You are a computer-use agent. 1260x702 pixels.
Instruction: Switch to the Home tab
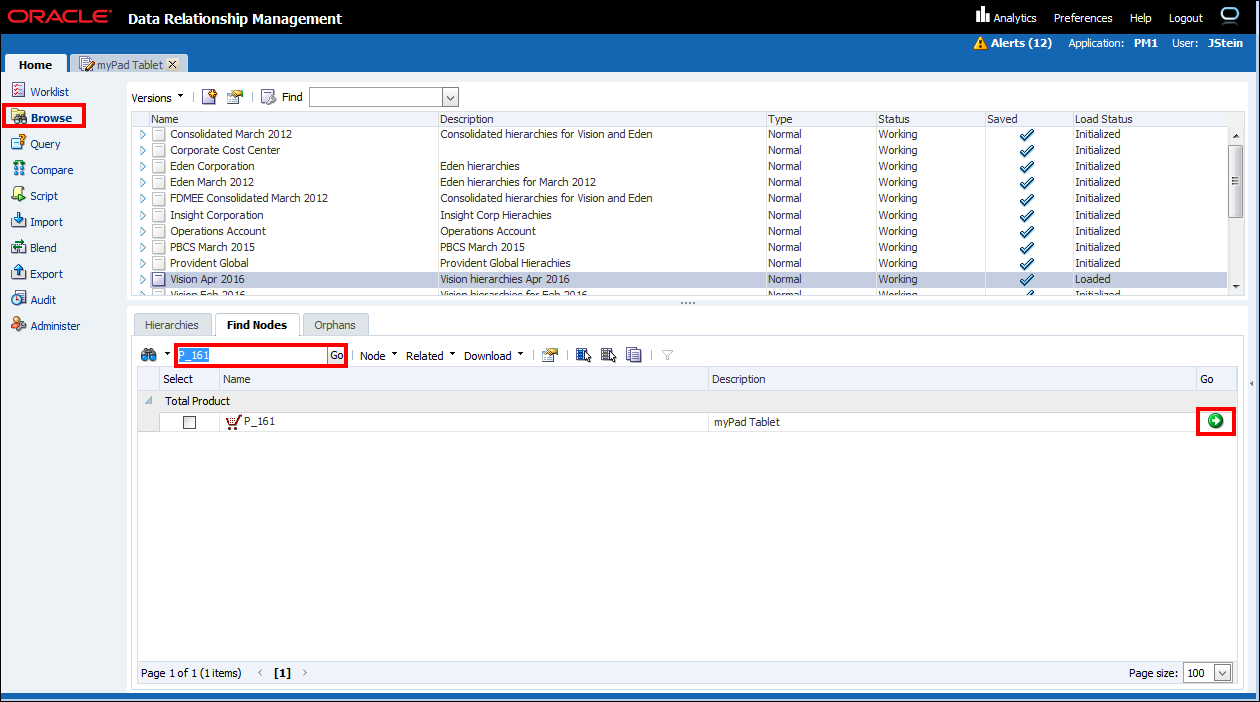click(x=36, y=64)
